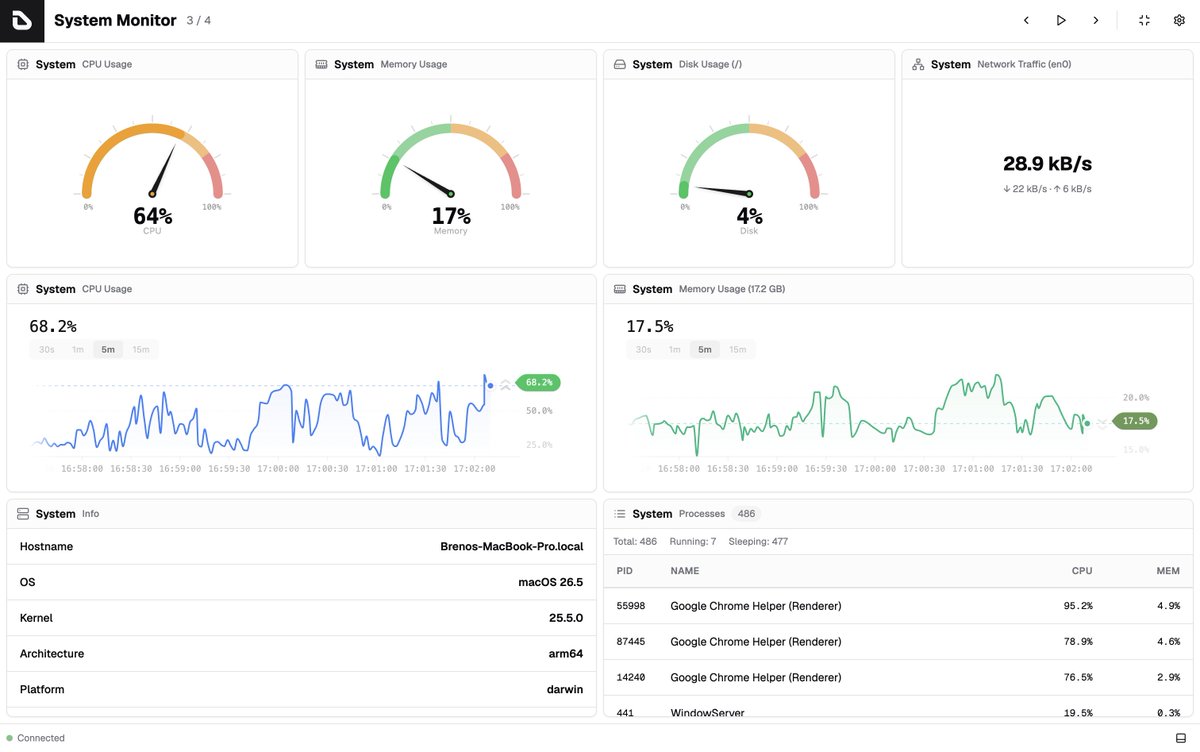Click hostname value Brenos-MacBook-Pro.local

coord(511,547)
